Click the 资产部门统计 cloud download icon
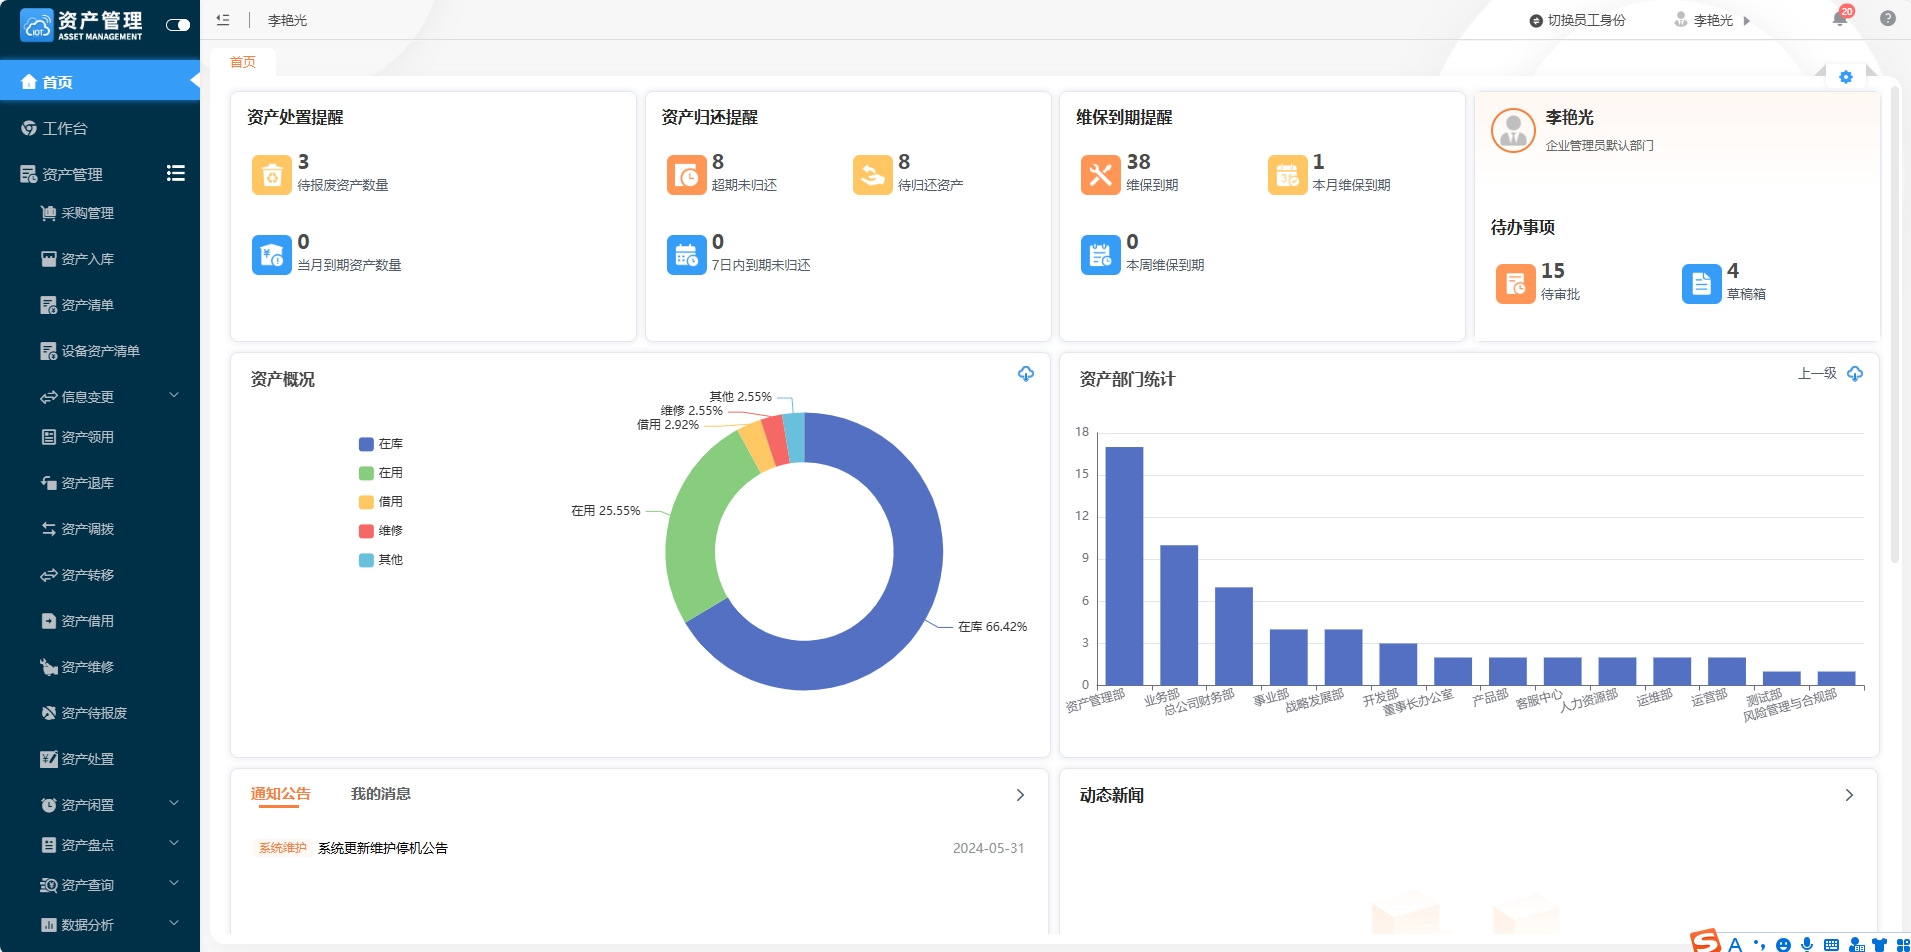 [x=1855, y=374]
